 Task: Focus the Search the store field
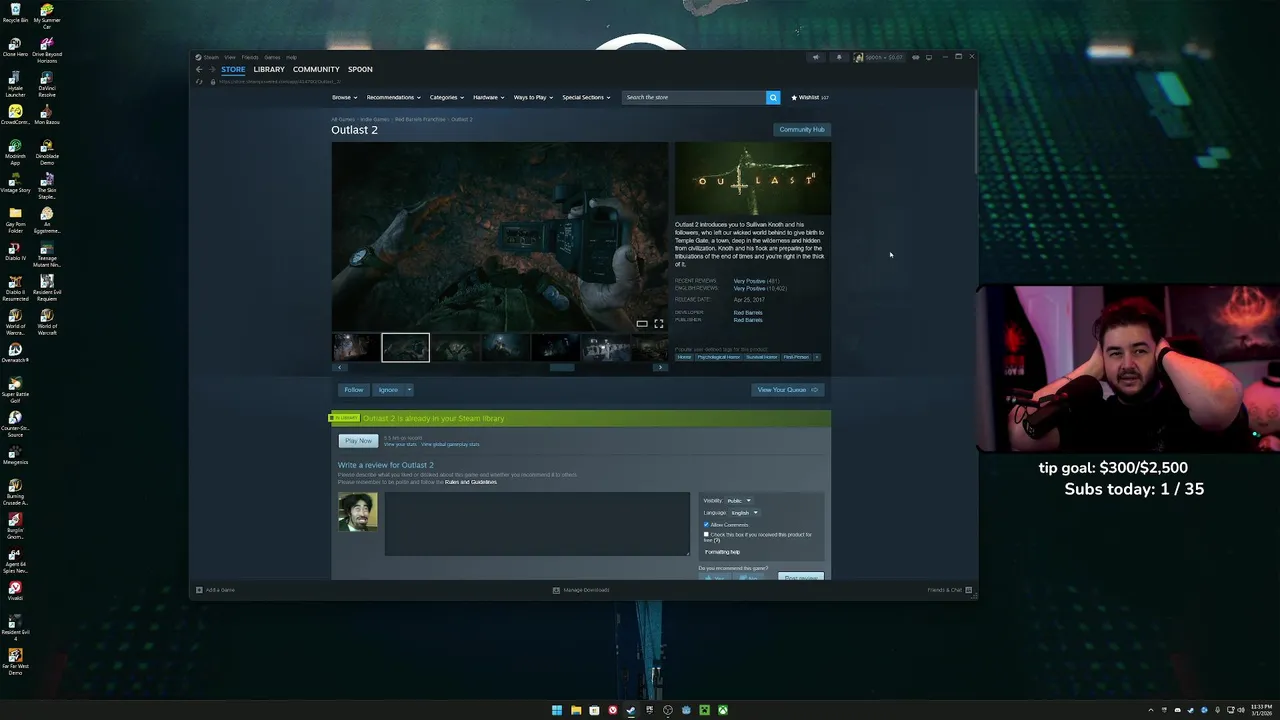click(694, 97)
